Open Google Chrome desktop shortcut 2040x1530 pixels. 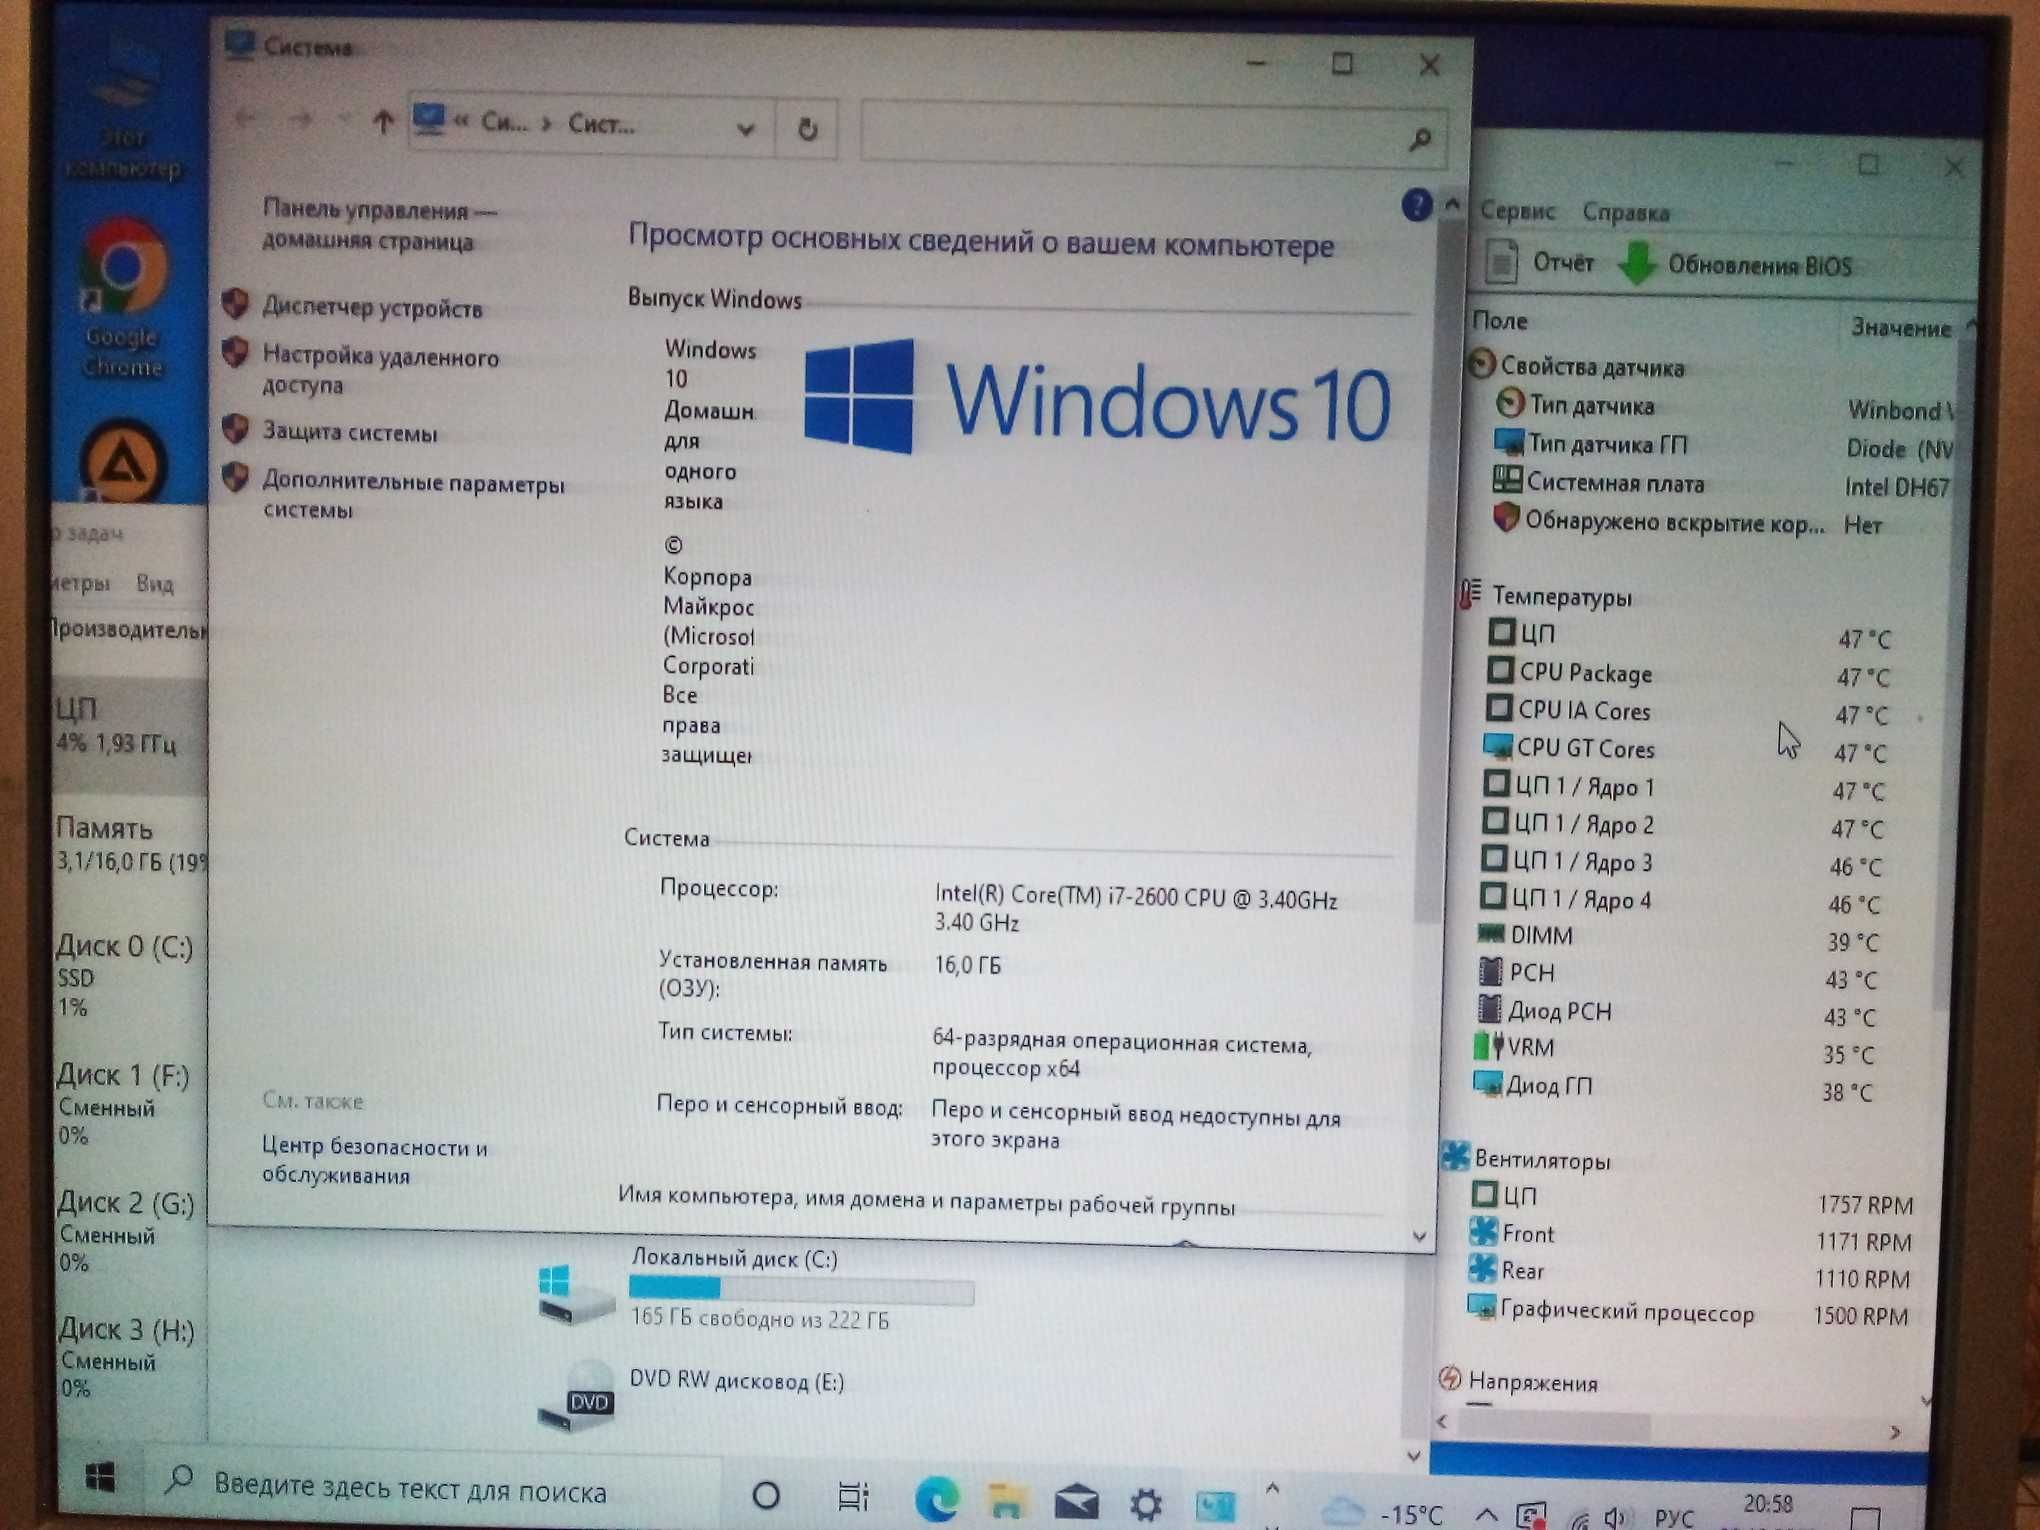tap(122, 298)
